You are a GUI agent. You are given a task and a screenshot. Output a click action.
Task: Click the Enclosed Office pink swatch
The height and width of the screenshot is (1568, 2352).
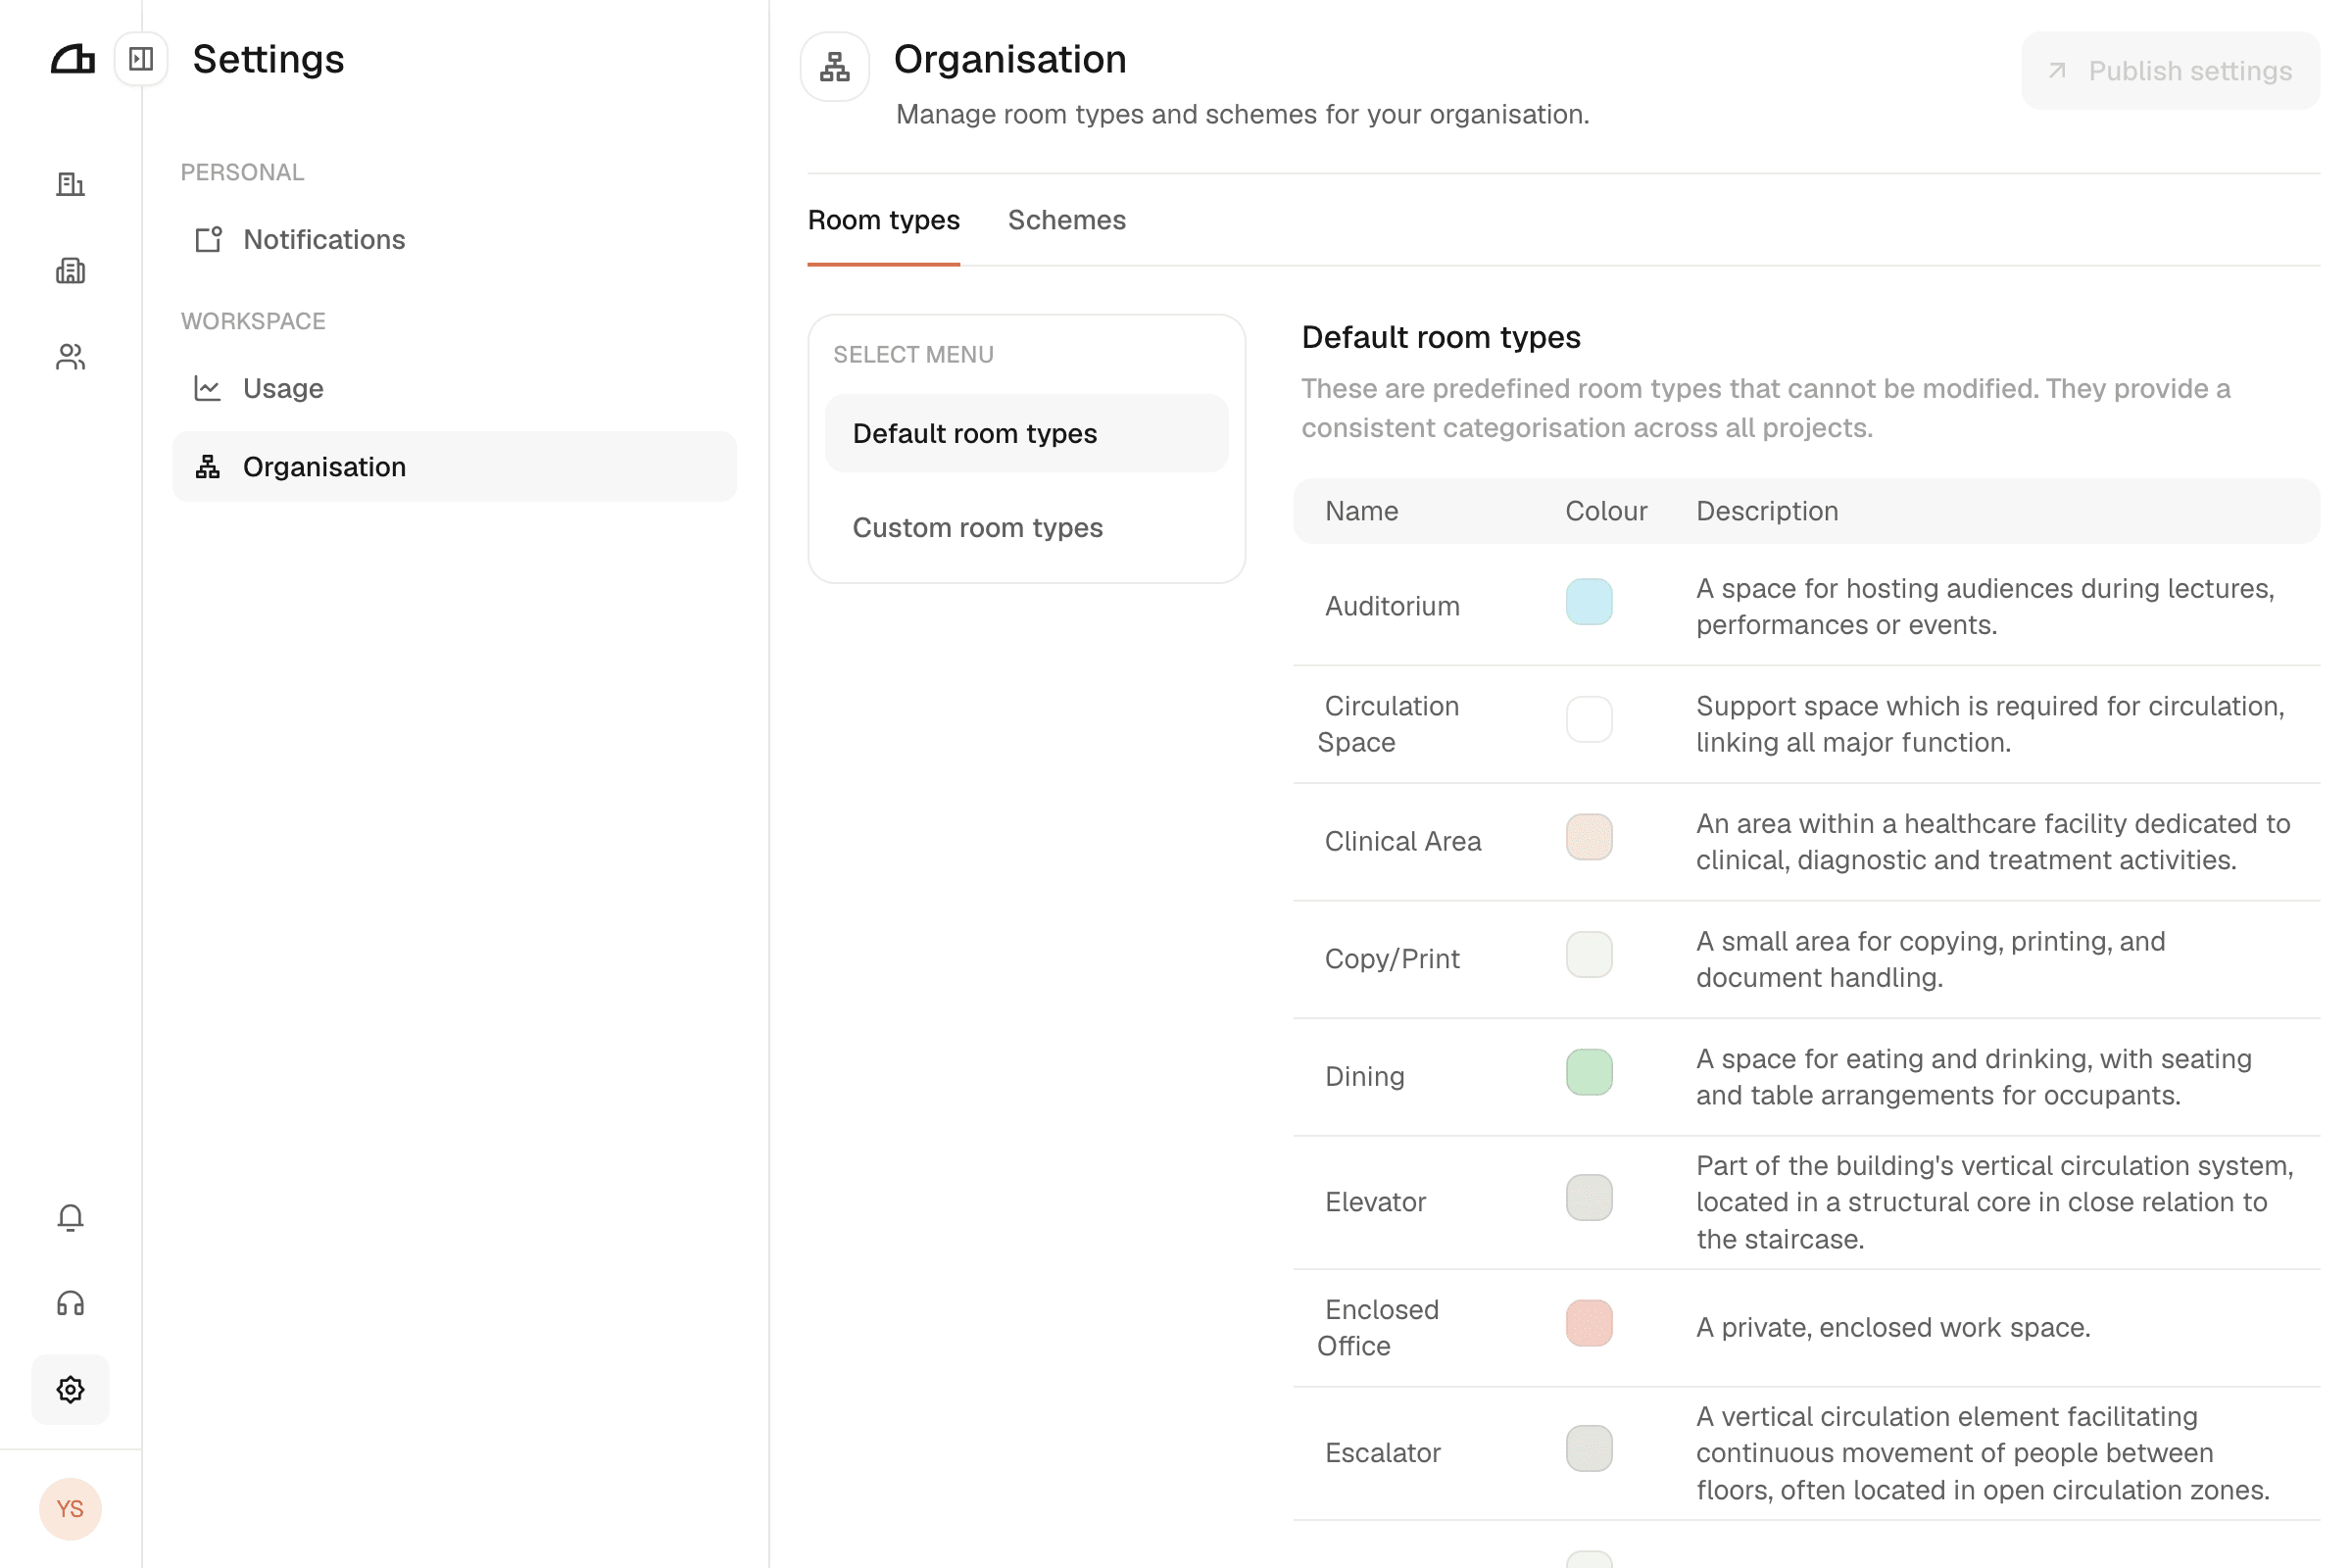(1589, 1323)
